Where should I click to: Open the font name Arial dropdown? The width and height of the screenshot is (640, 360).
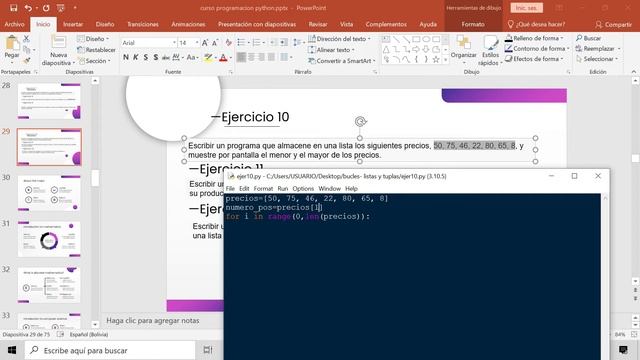click(174, 42)
